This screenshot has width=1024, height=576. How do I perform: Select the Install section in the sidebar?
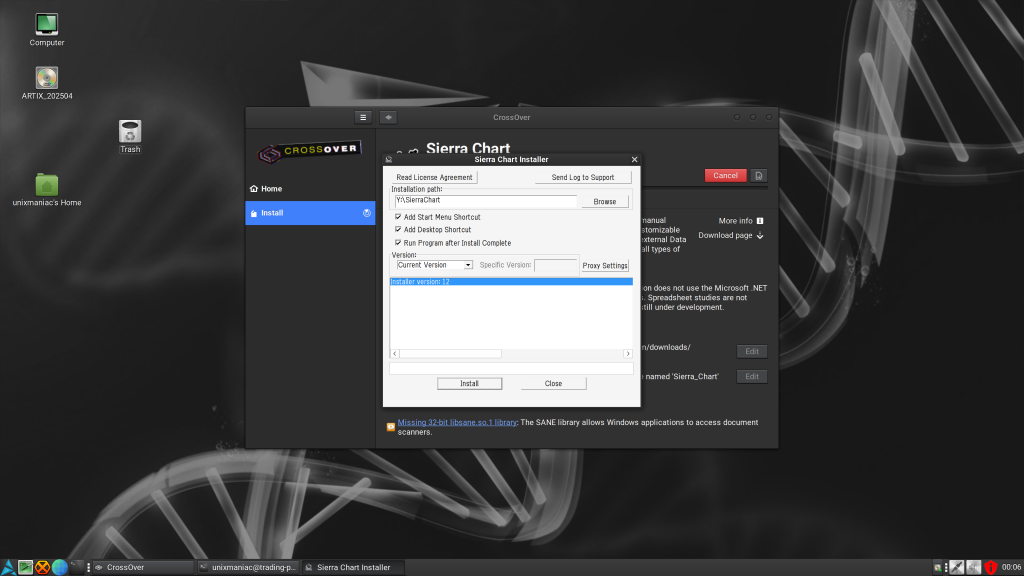pos(271,213)
